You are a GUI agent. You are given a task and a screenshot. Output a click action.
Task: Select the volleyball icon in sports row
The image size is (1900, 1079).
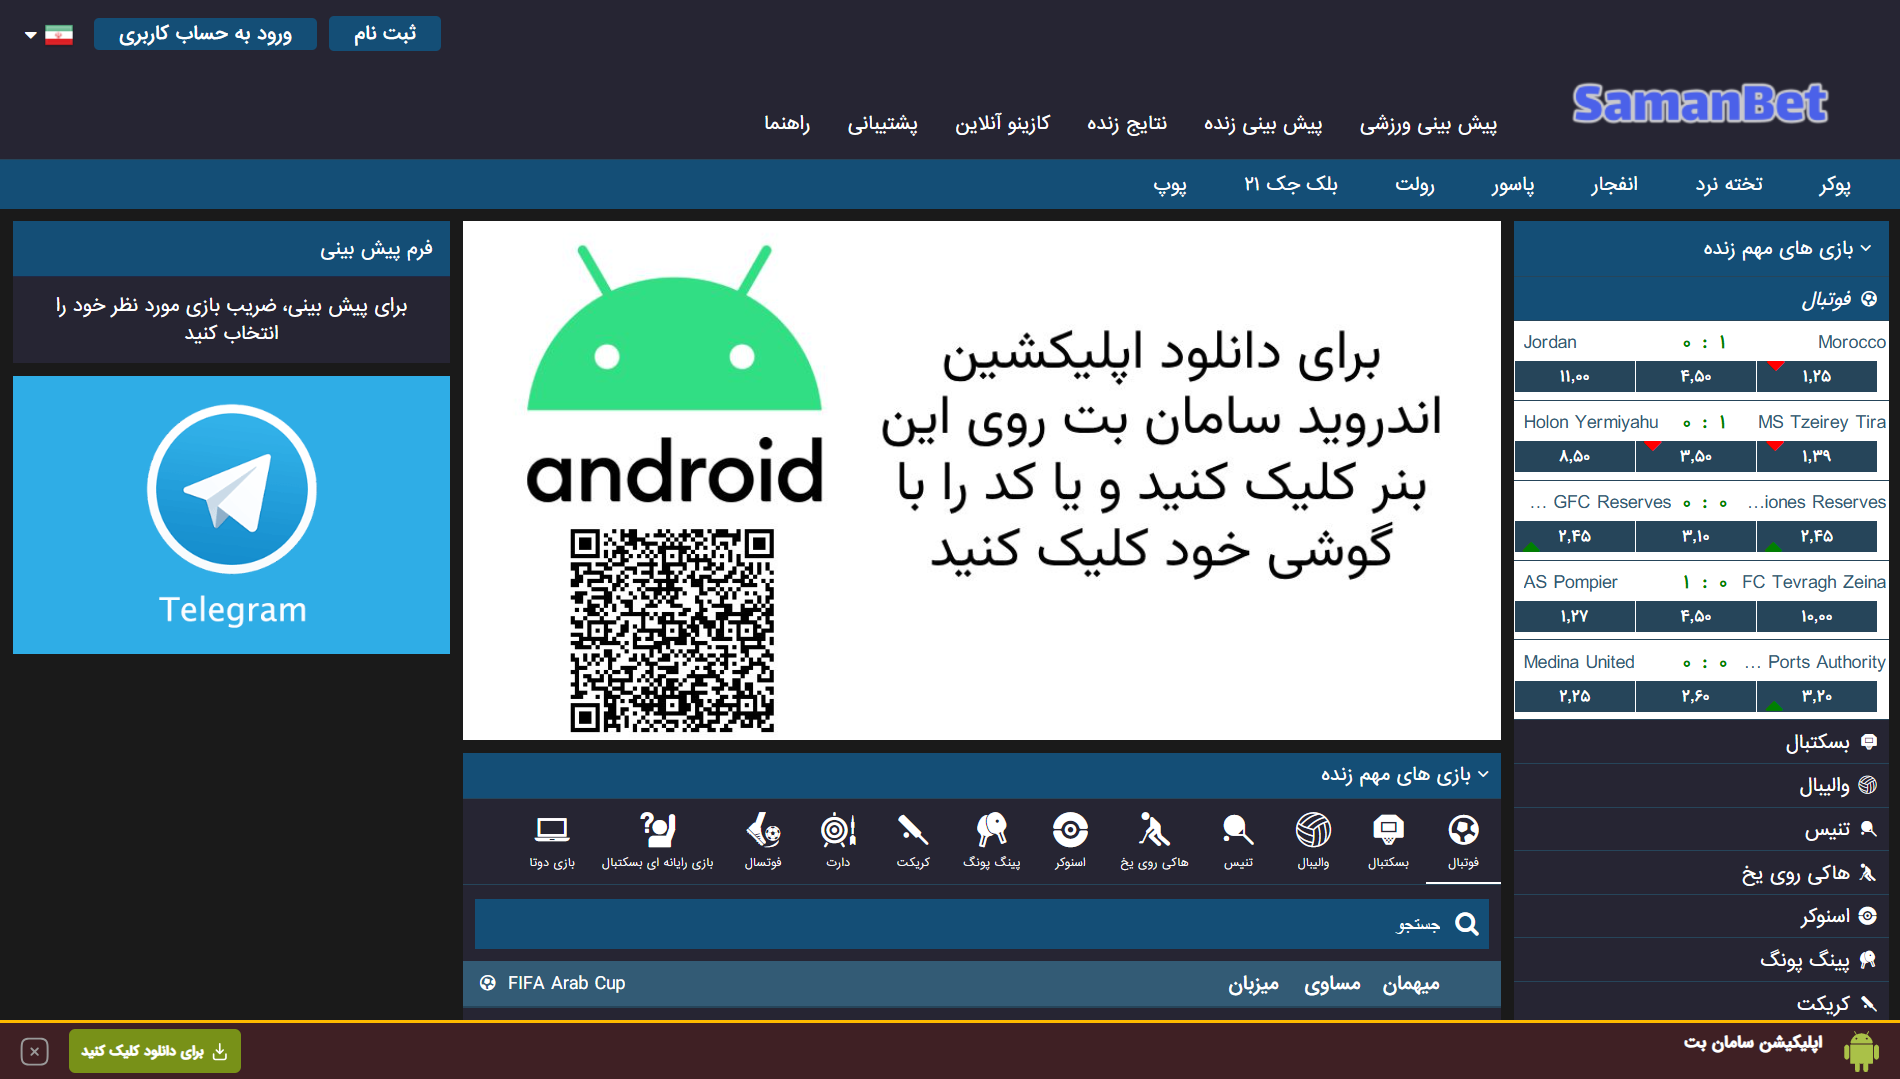pos(1313,830)
